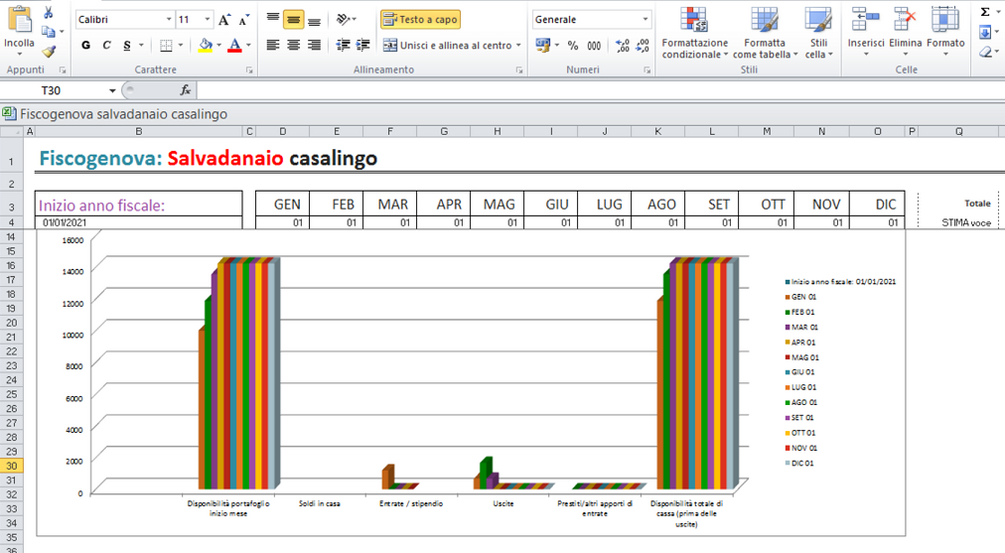Increase font size with the large A
This screenshot has height=553, width=1005.
(224, 20)
